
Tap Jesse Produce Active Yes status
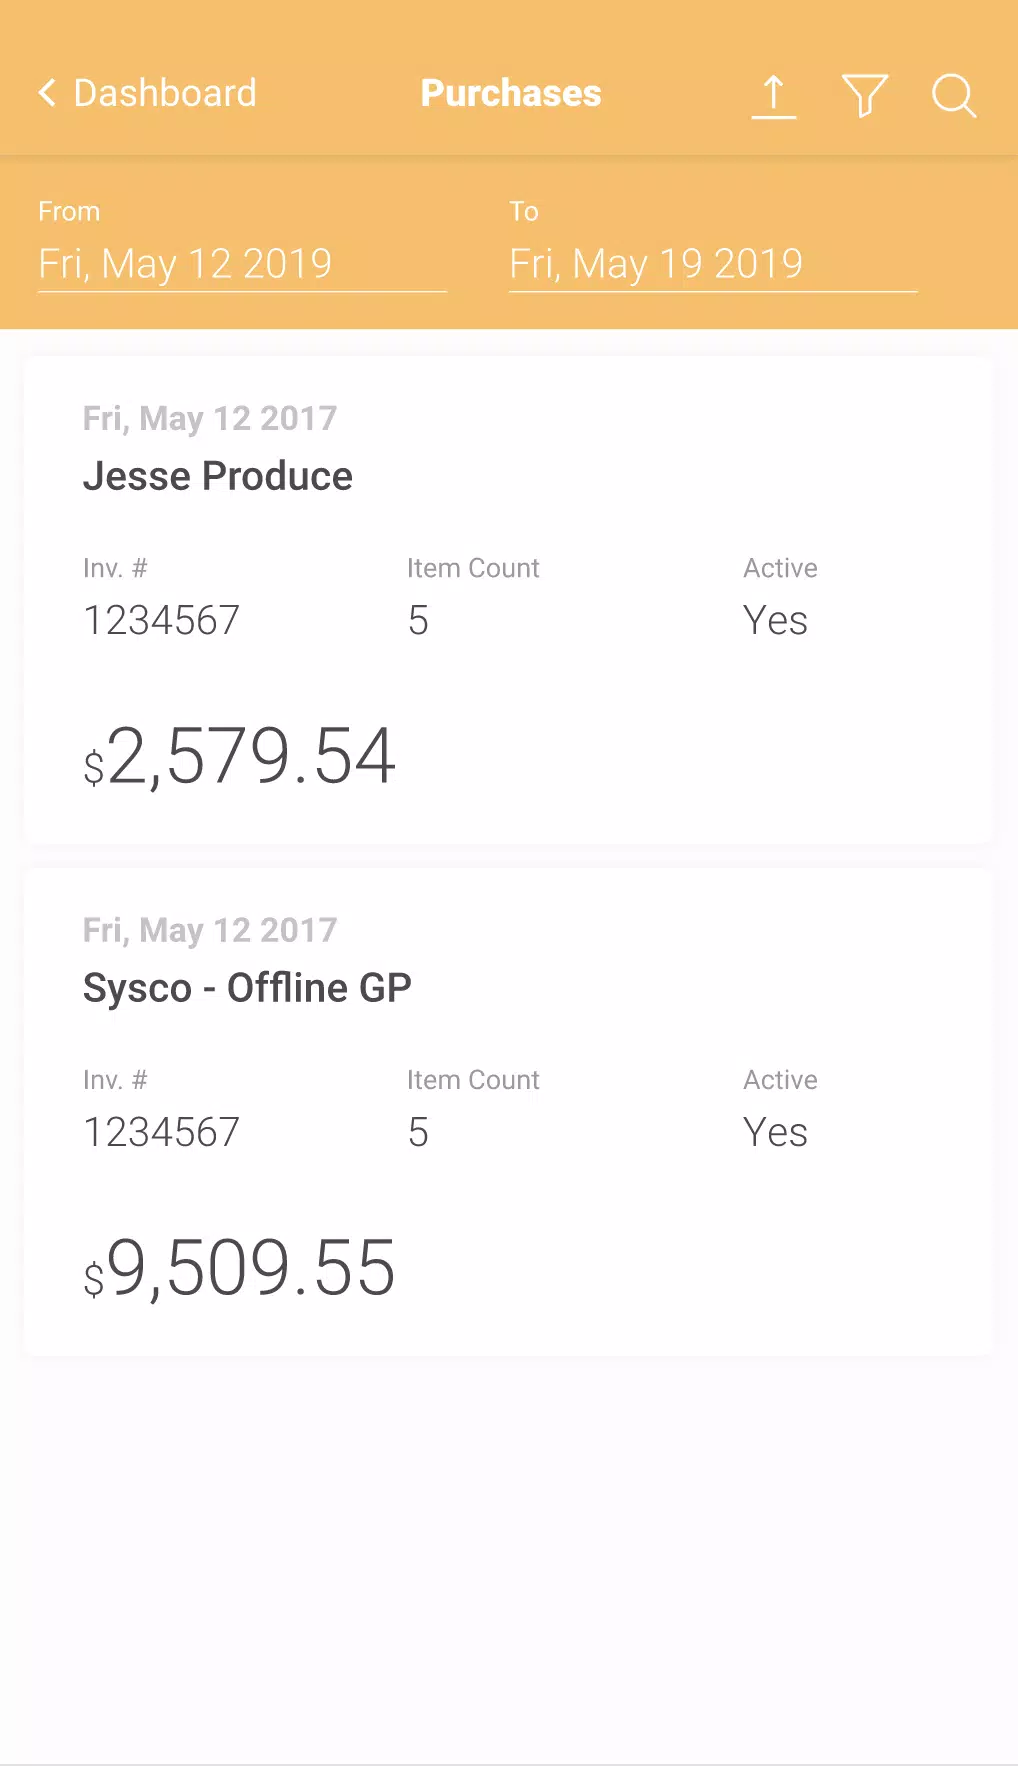coord(775,621)
